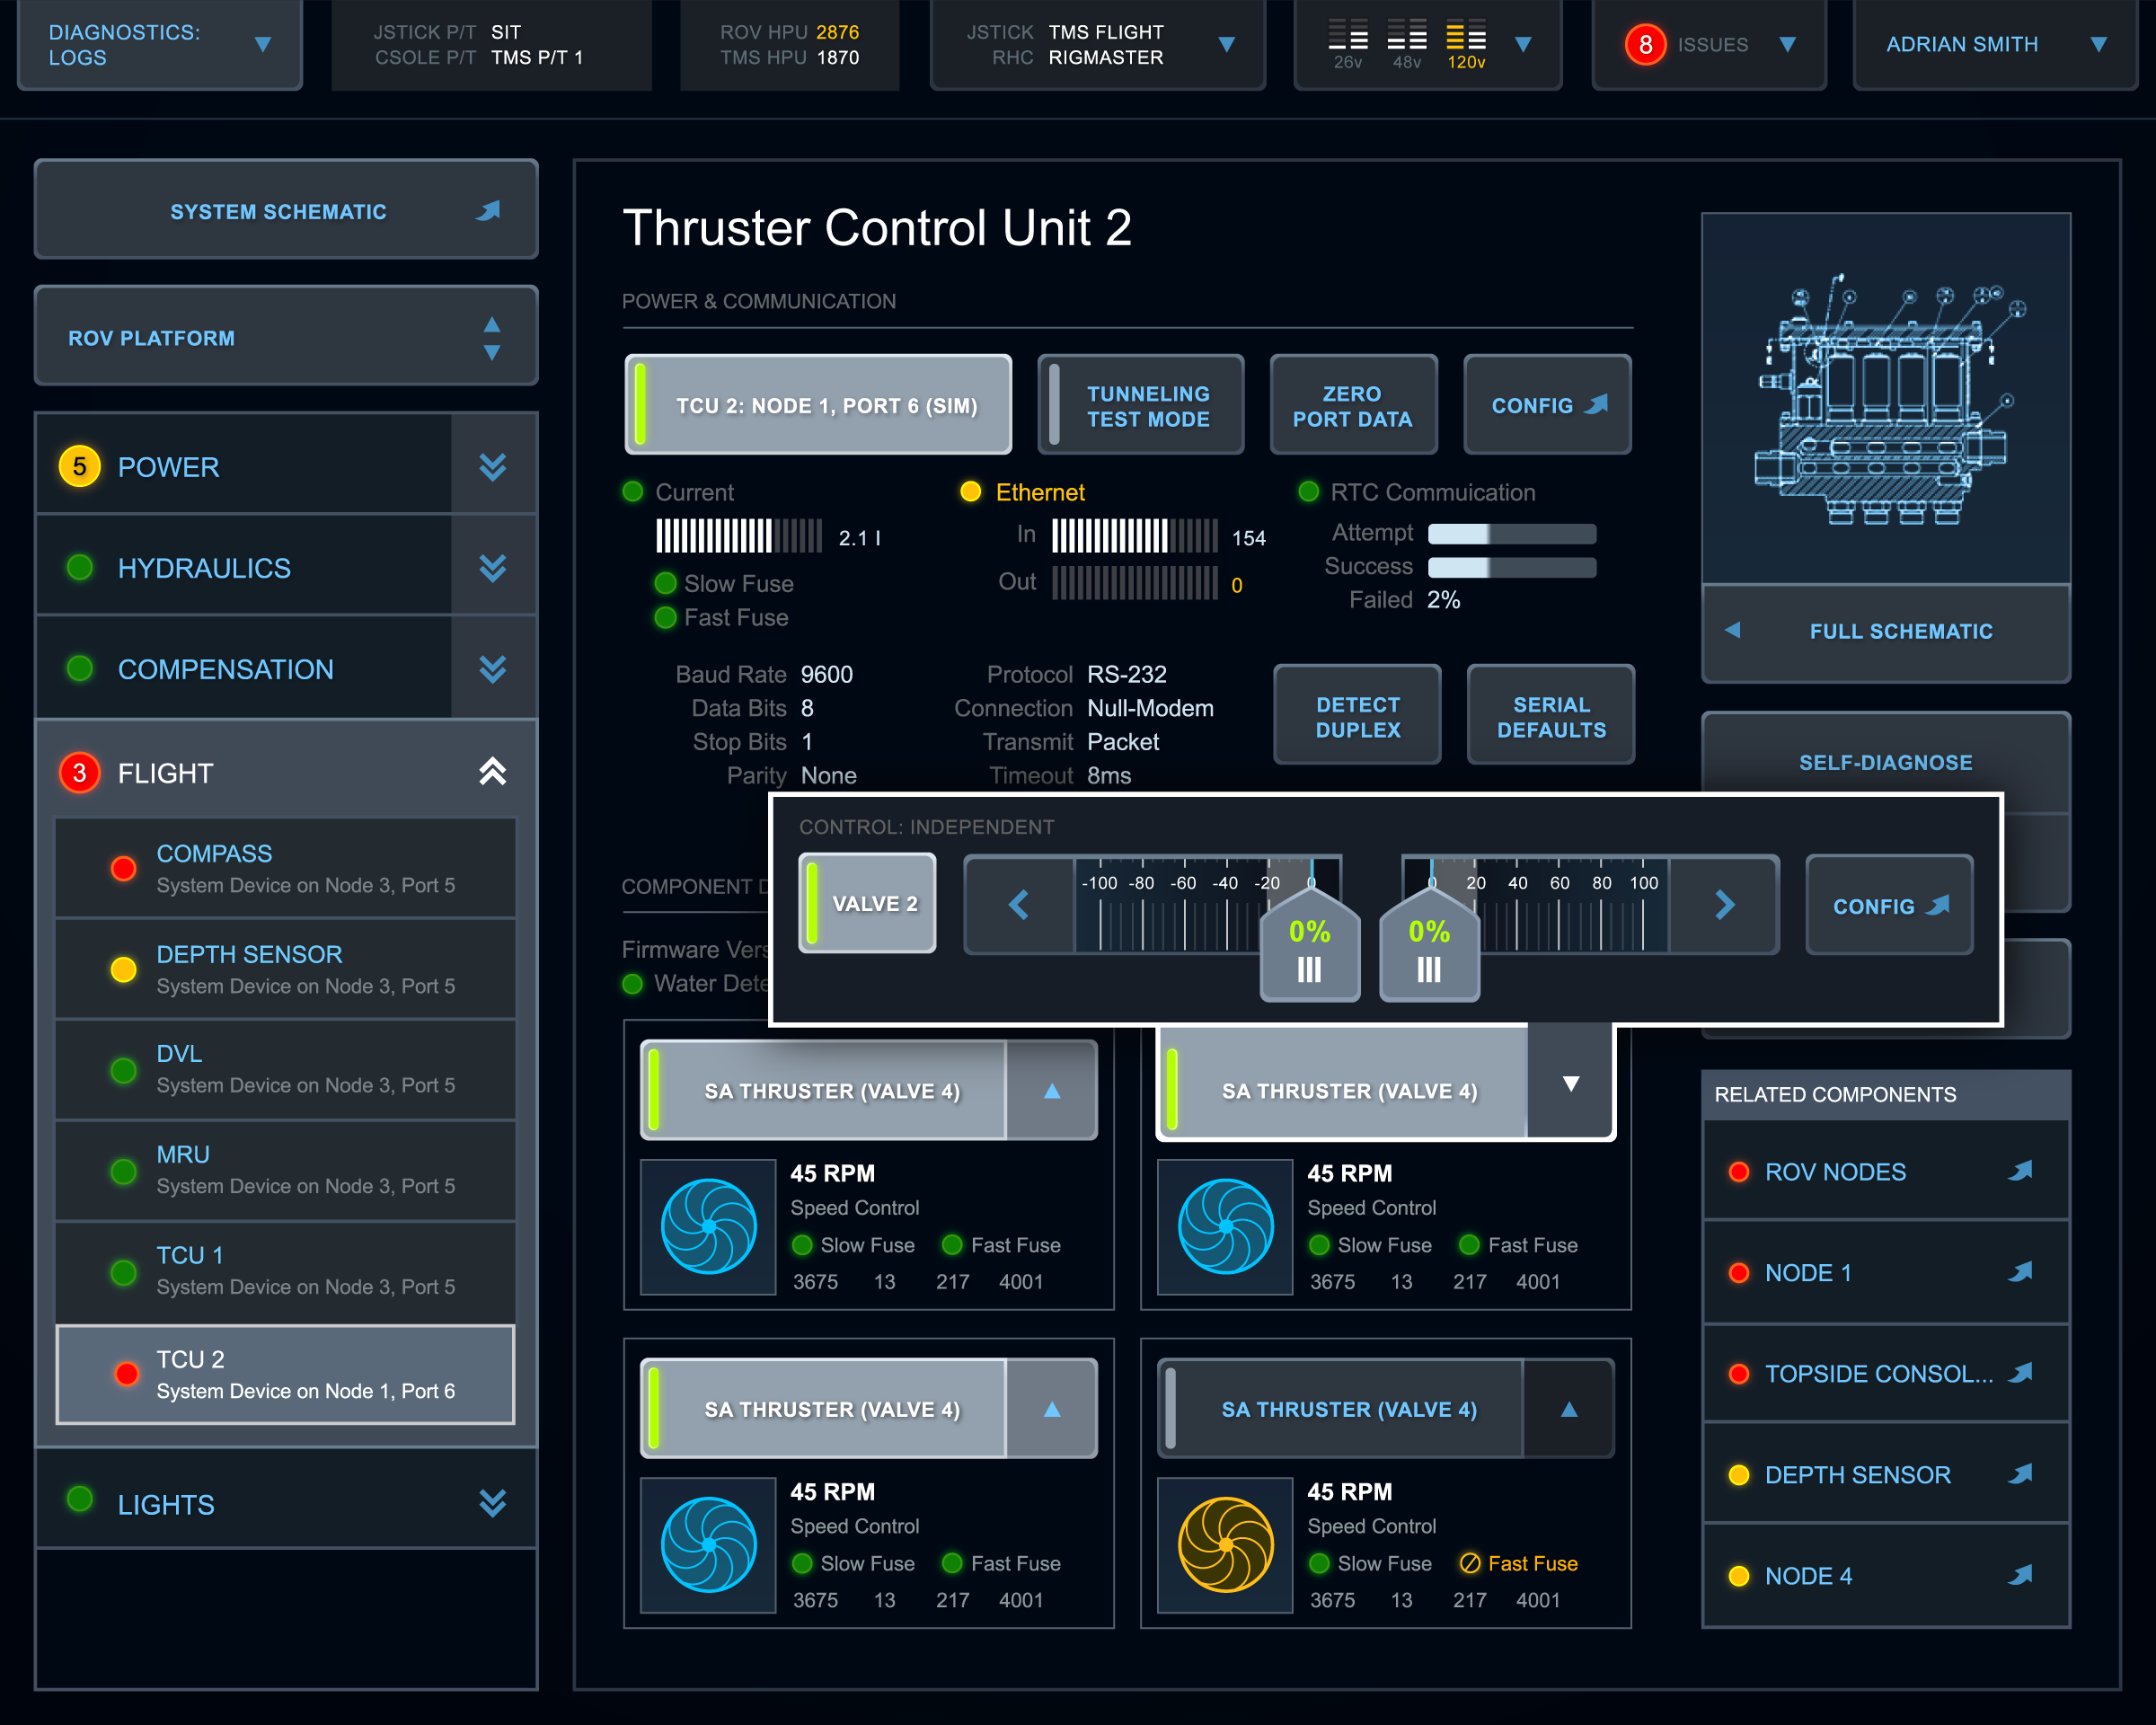Click the yellow thruster fan icon
The image size is (2156, 1725).
[1225, 1544]
